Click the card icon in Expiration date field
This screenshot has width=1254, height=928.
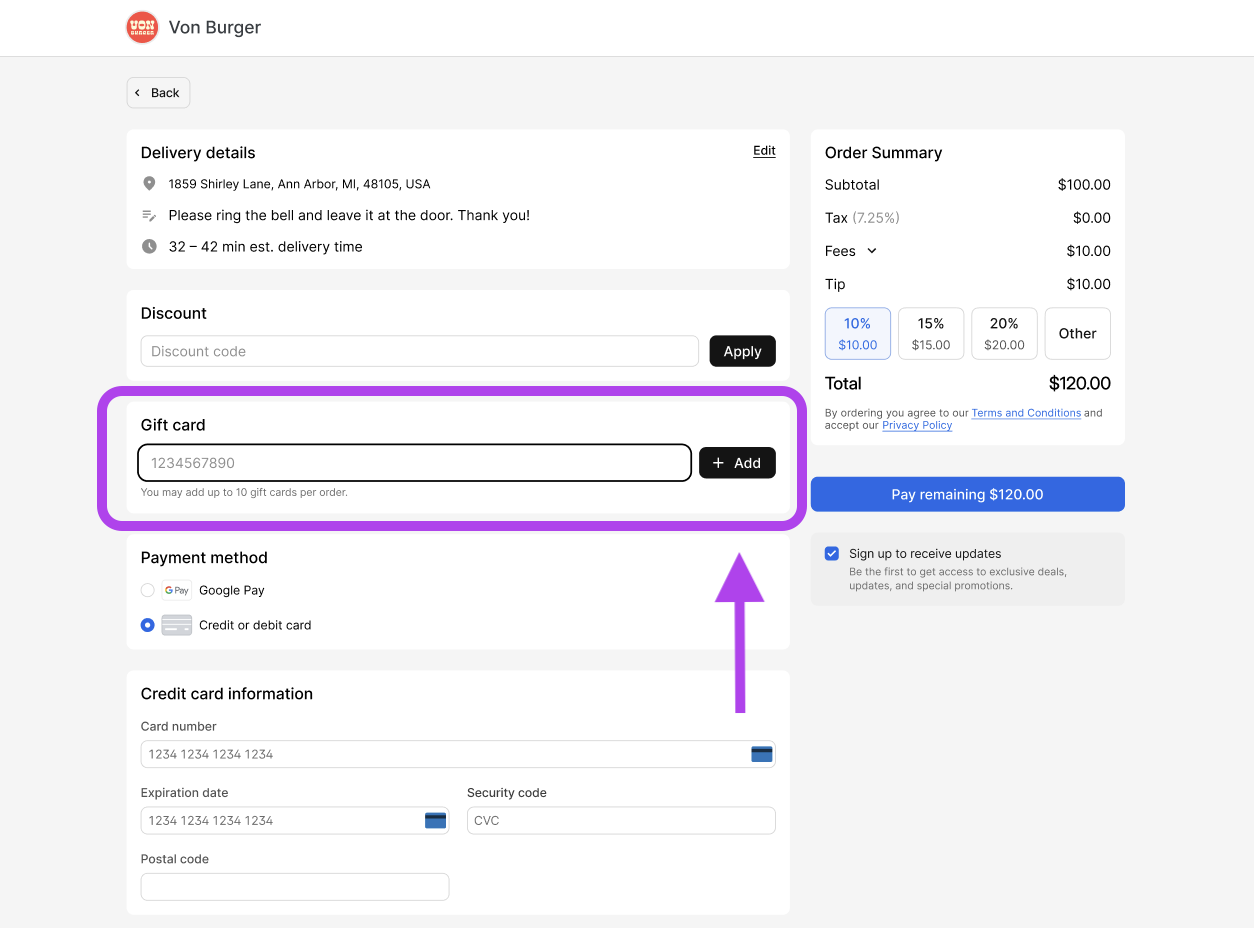[x=435, y=820]
